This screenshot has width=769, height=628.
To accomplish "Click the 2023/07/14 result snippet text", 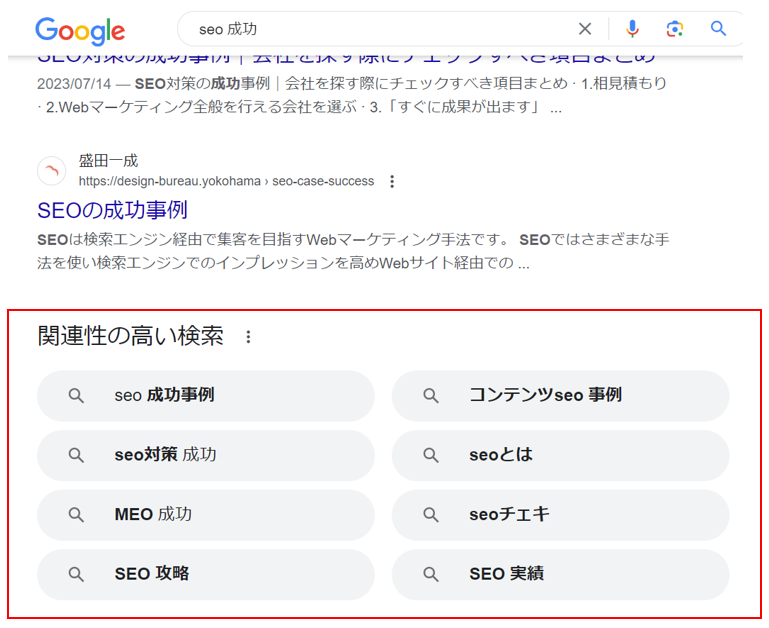I will pyautogui.click(x=352, y=95).
